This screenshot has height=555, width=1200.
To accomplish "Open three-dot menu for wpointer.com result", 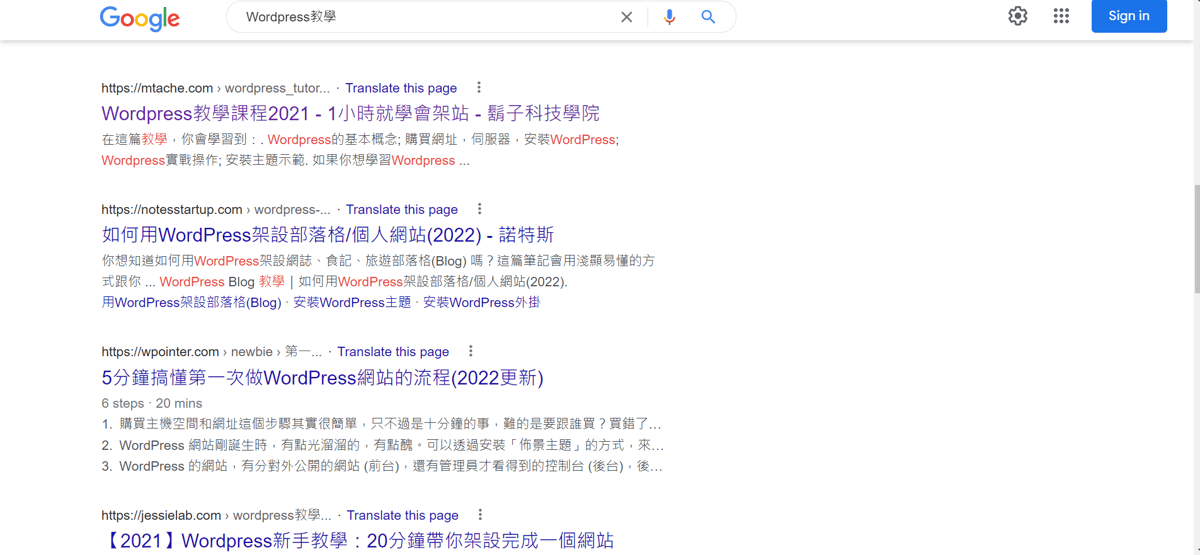I will coord(471,351).
